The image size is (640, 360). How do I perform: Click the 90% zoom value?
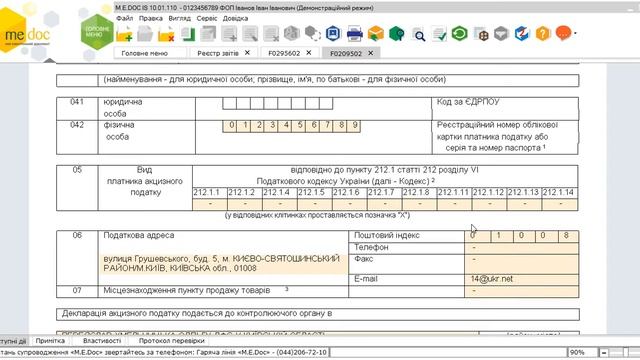click(x=577, y=352)
